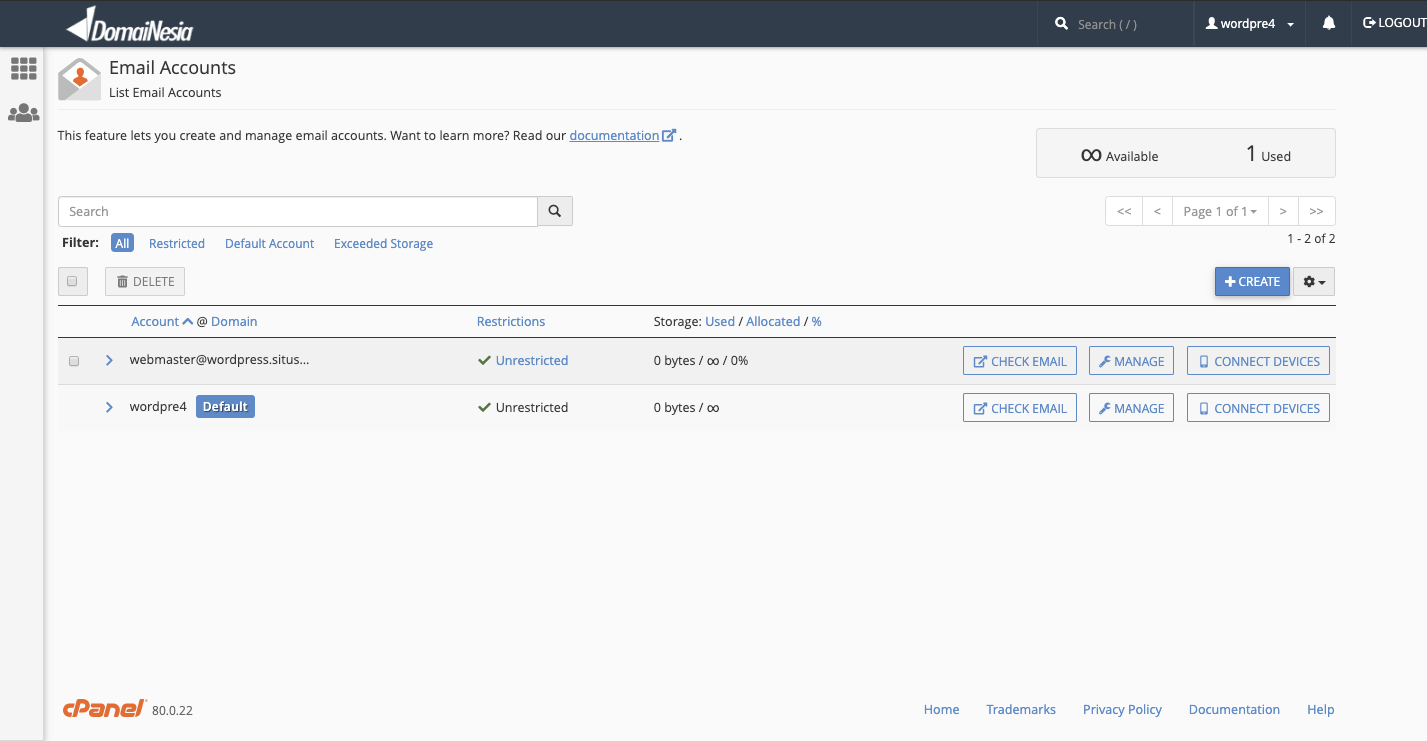Select the Exceeded Storage filter

[383, 243]
